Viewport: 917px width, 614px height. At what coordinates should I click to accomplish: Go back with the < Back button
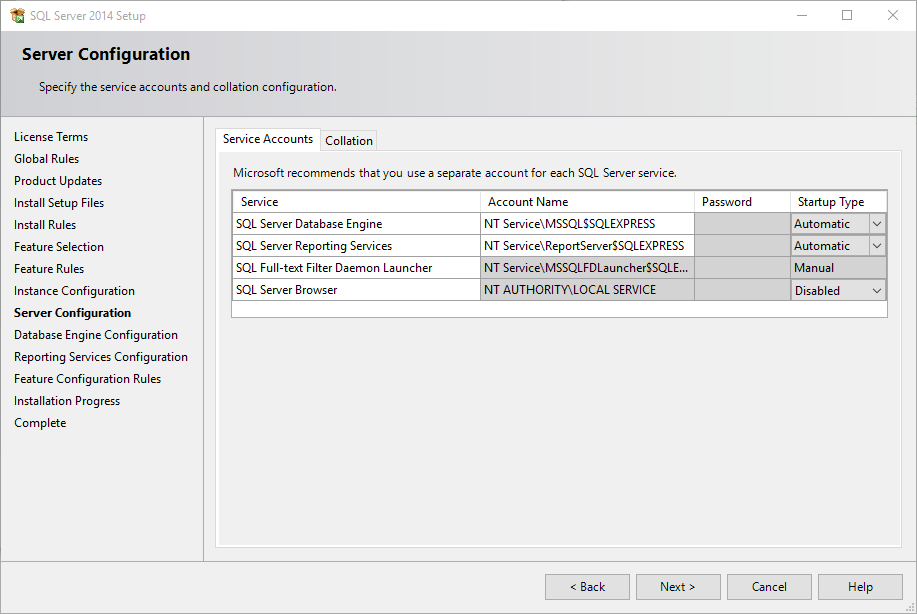tap(587, 587)
